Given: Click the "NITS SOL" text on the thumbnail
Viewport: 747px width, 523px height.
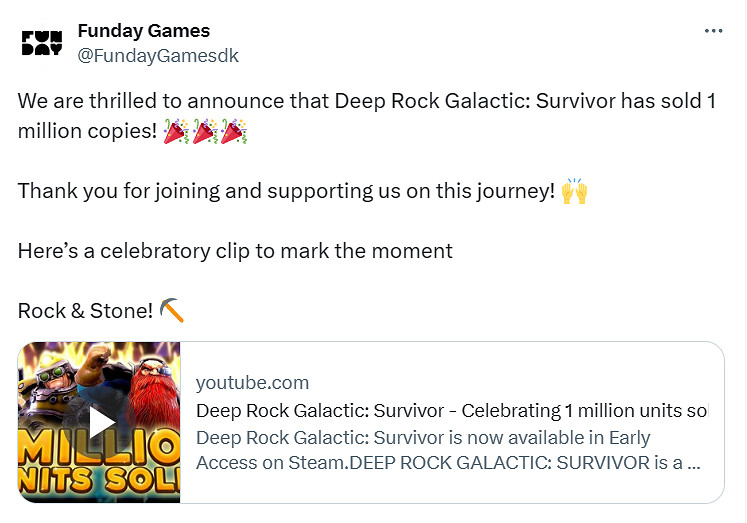Looking at the screenshot, I should tap(100, 478).
